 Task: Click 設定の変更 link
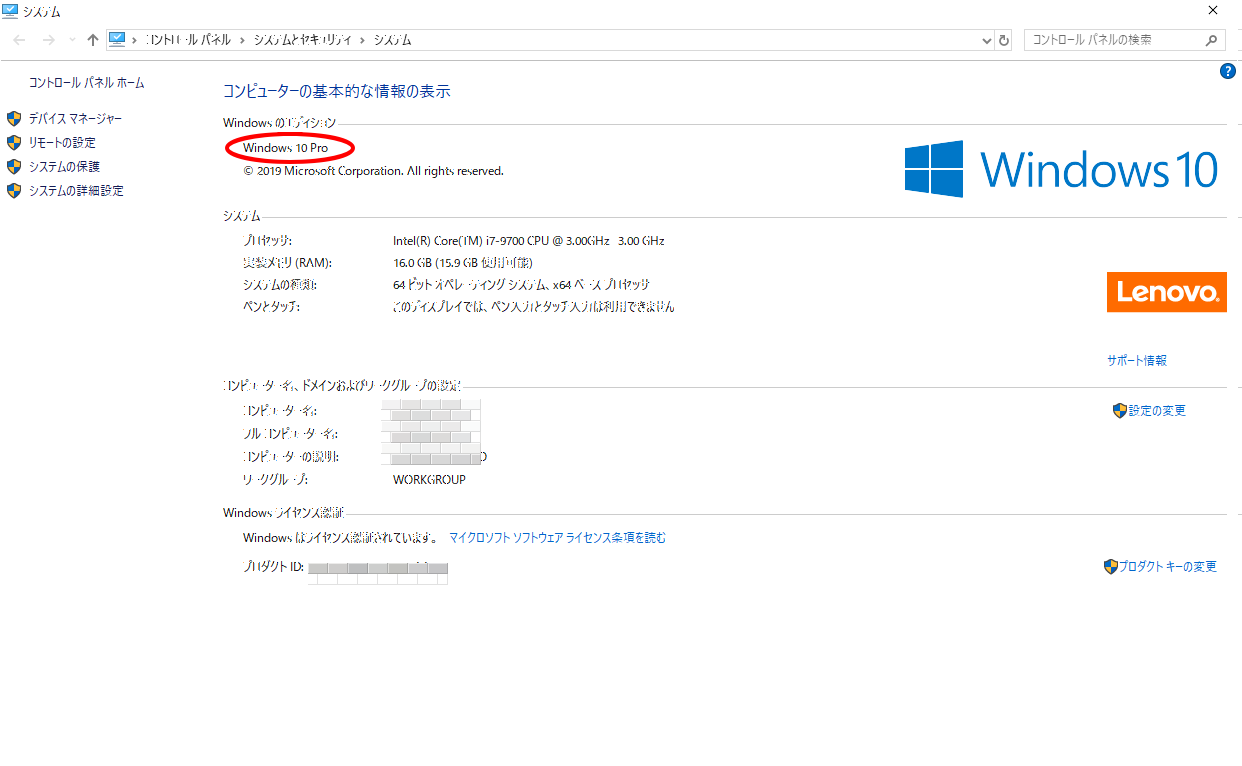coord(1157,410)
